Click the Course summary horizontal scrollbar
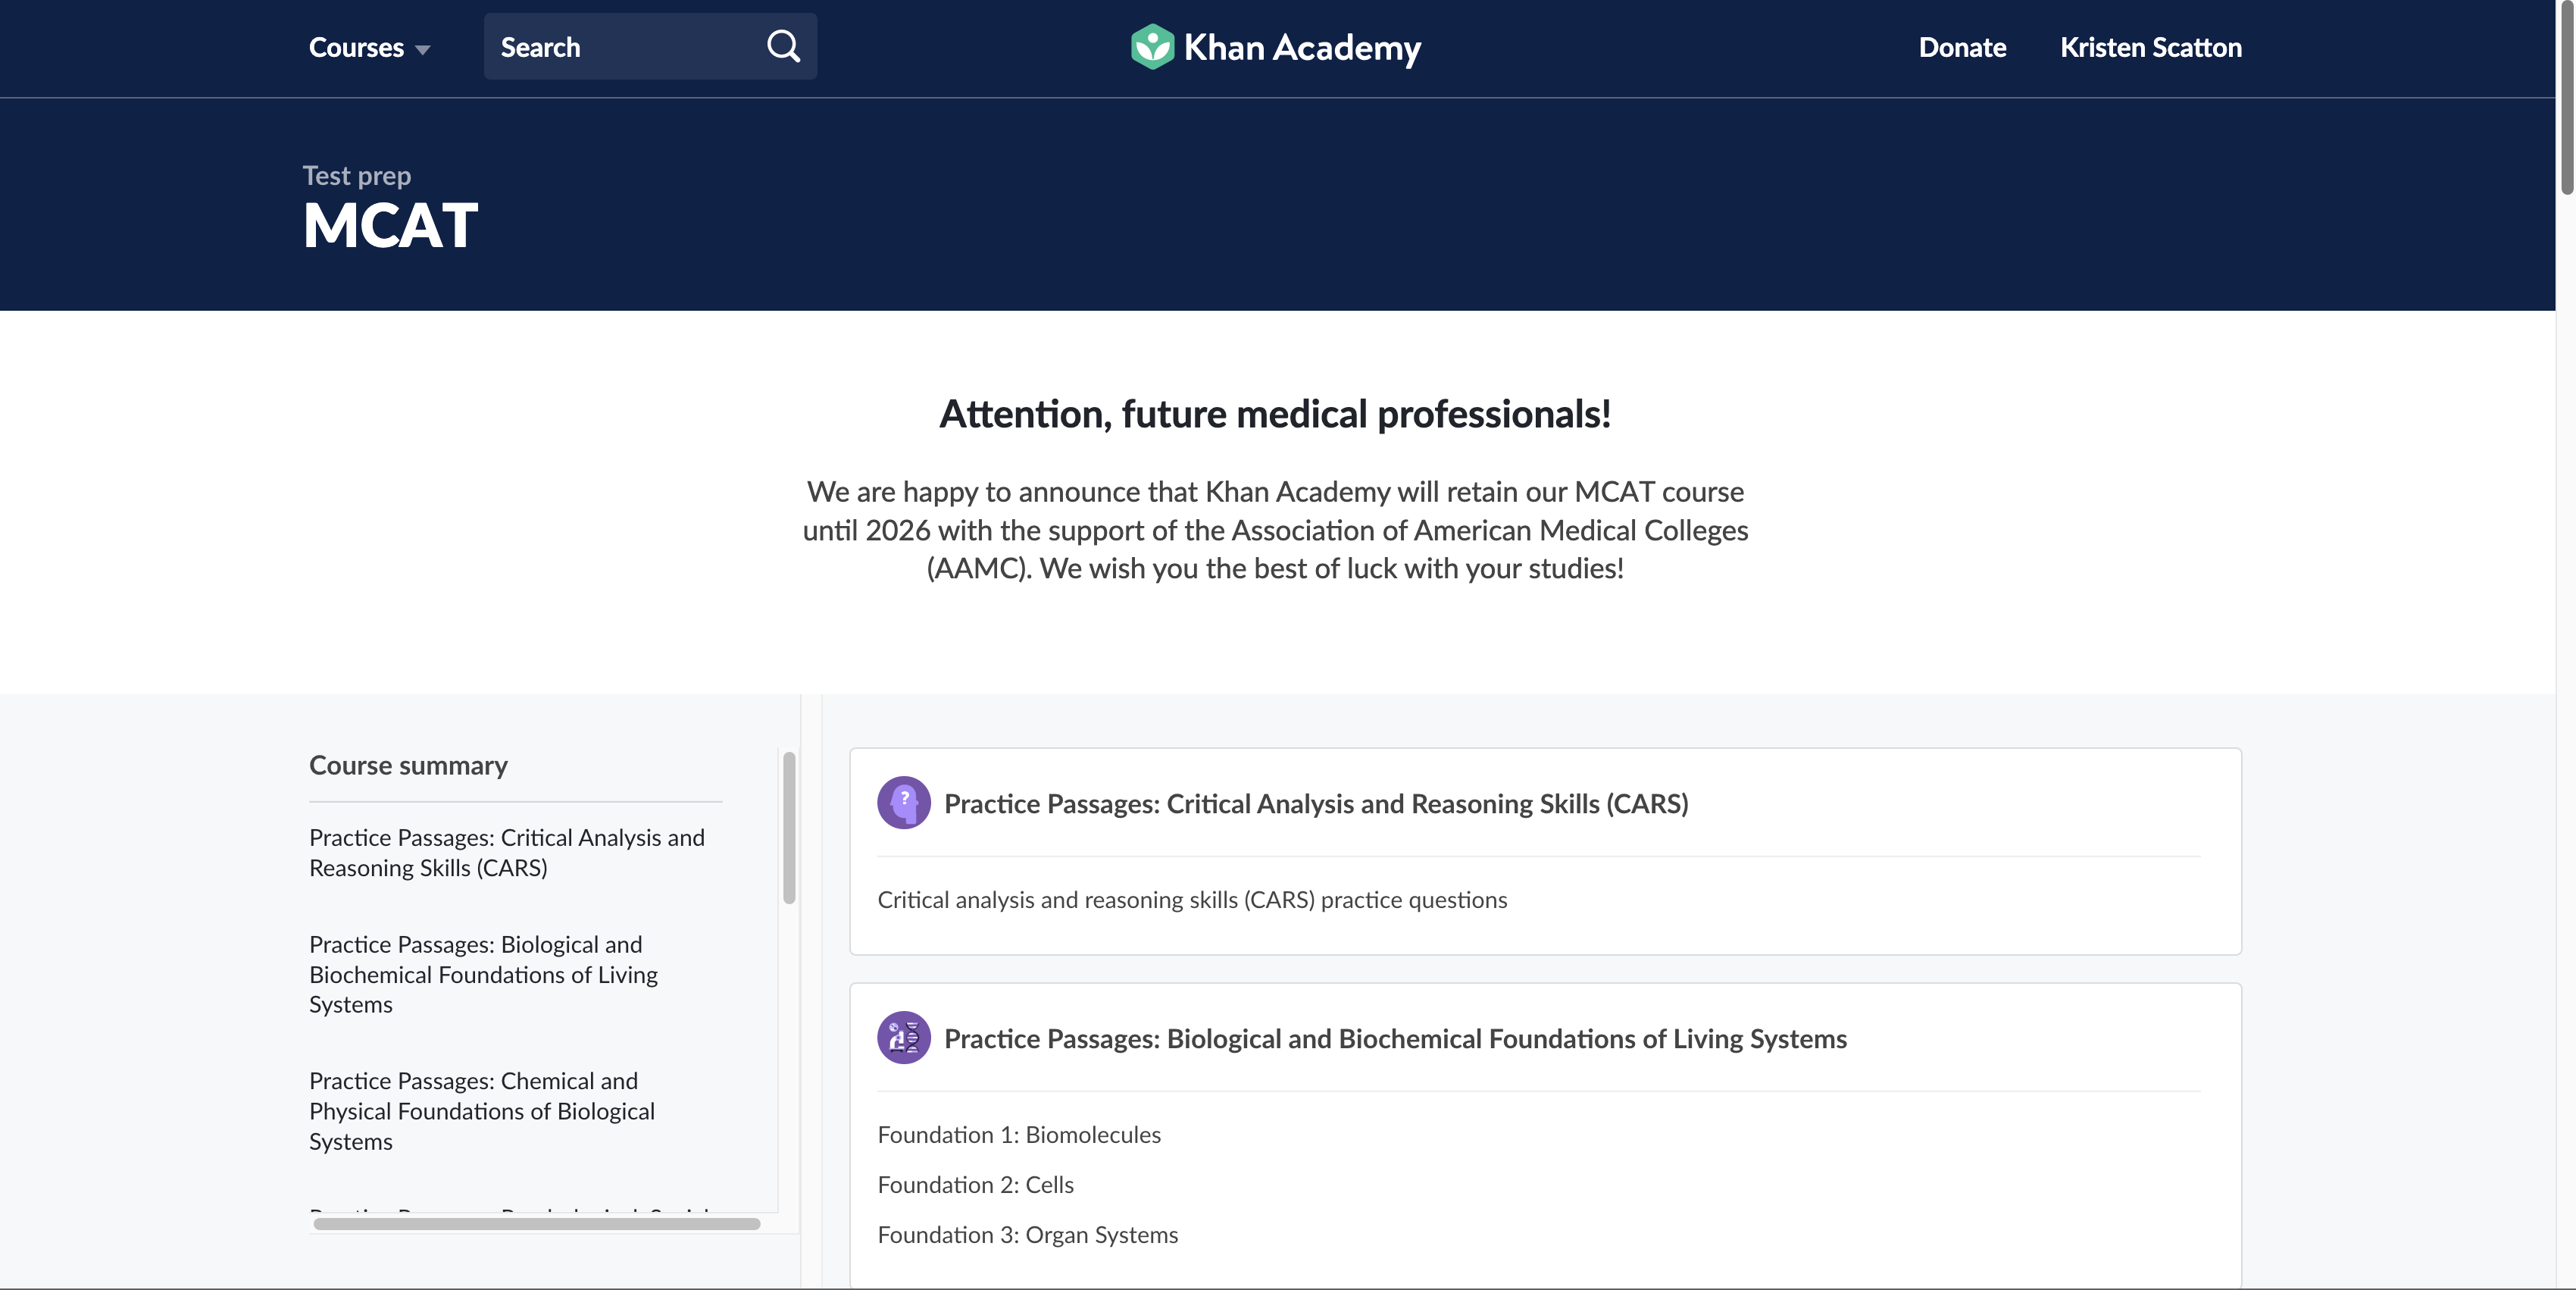 [536, 1224]
